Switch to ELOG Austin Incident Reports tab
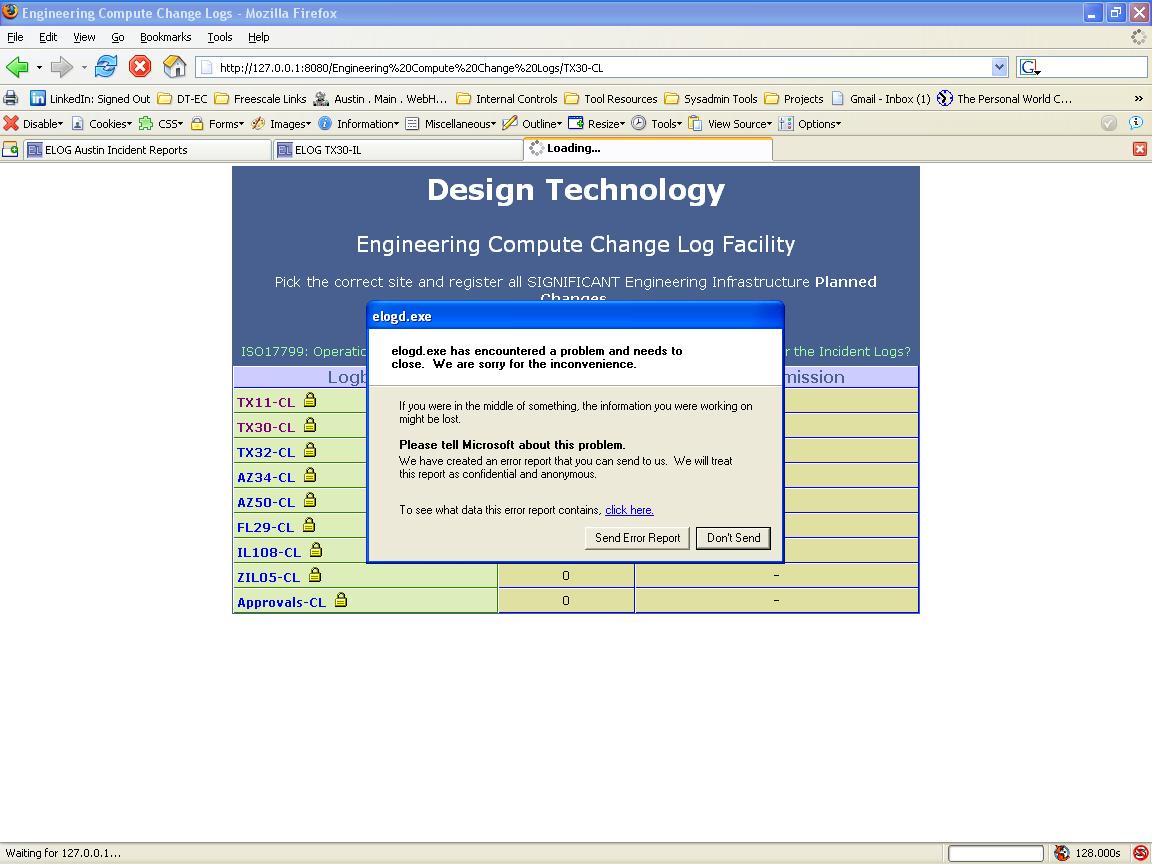This screenshot has height=864, width=1152. click(147, 150)
